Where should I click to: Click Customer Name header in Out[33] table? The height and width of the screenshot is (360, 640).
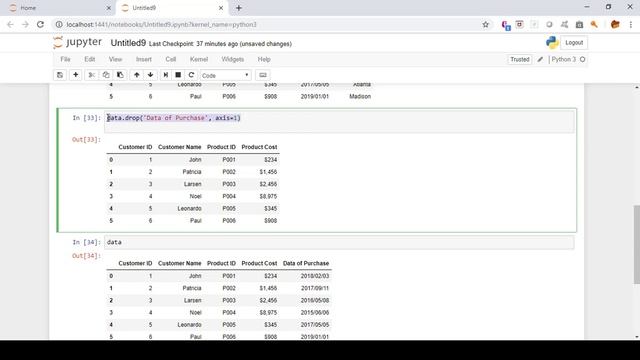tap(180, 147)
